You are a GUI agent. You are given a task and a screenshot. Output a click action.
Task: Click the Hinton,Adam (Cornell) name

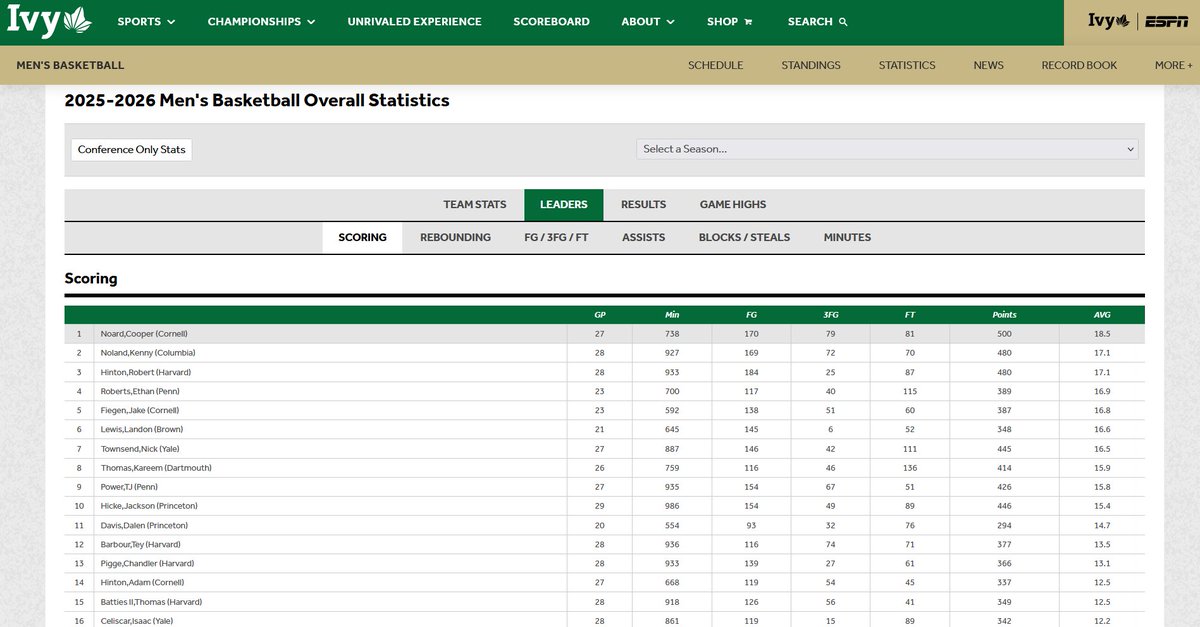pos(142,582)
